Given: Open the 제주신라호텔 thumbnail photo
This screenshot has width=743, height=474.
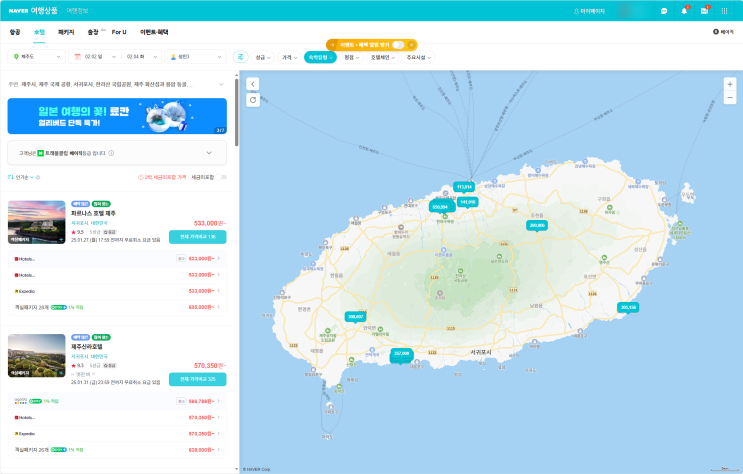Looking at the screenshot, I should pyautogui.click(x=36, y=356).
